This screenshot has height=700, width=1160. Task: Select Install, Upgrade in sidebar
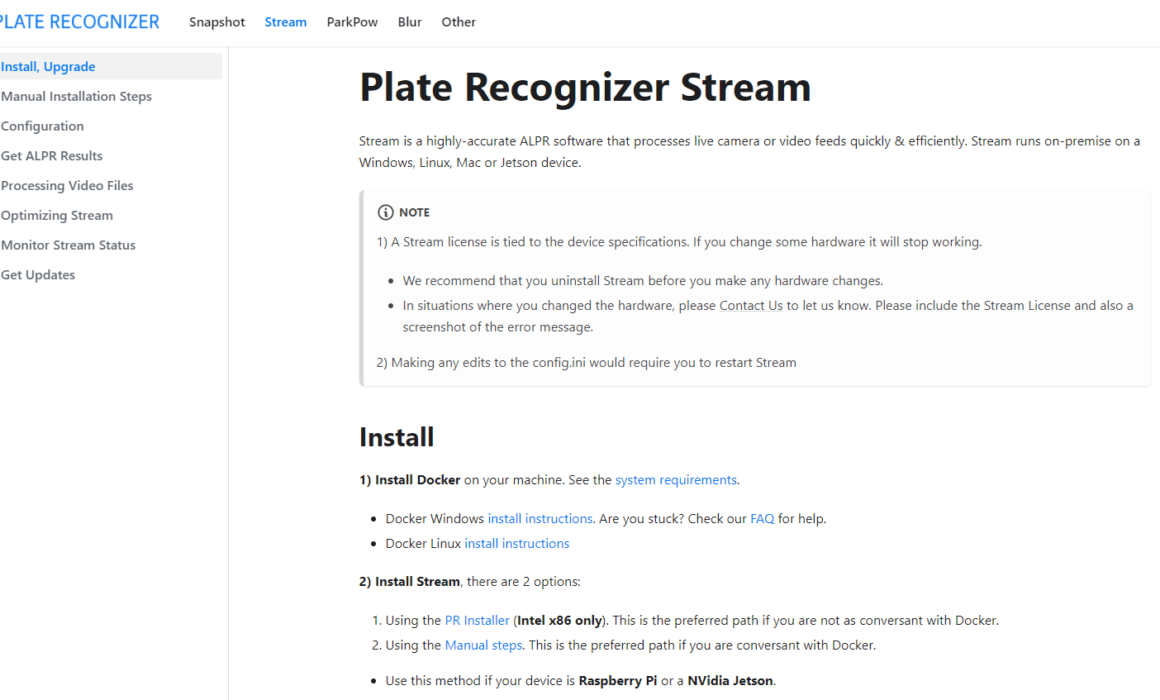[x=111, y=67]
